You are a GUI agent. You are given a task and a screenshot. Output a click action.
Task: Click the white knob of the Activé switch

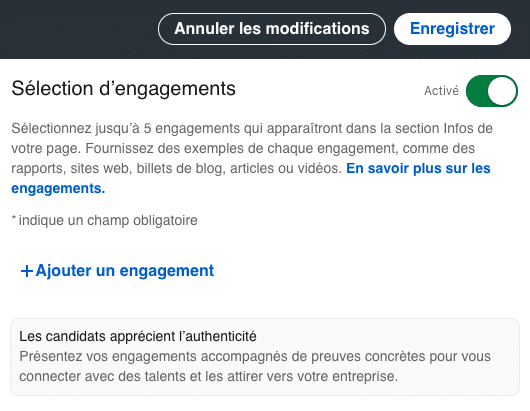point(502,91)
